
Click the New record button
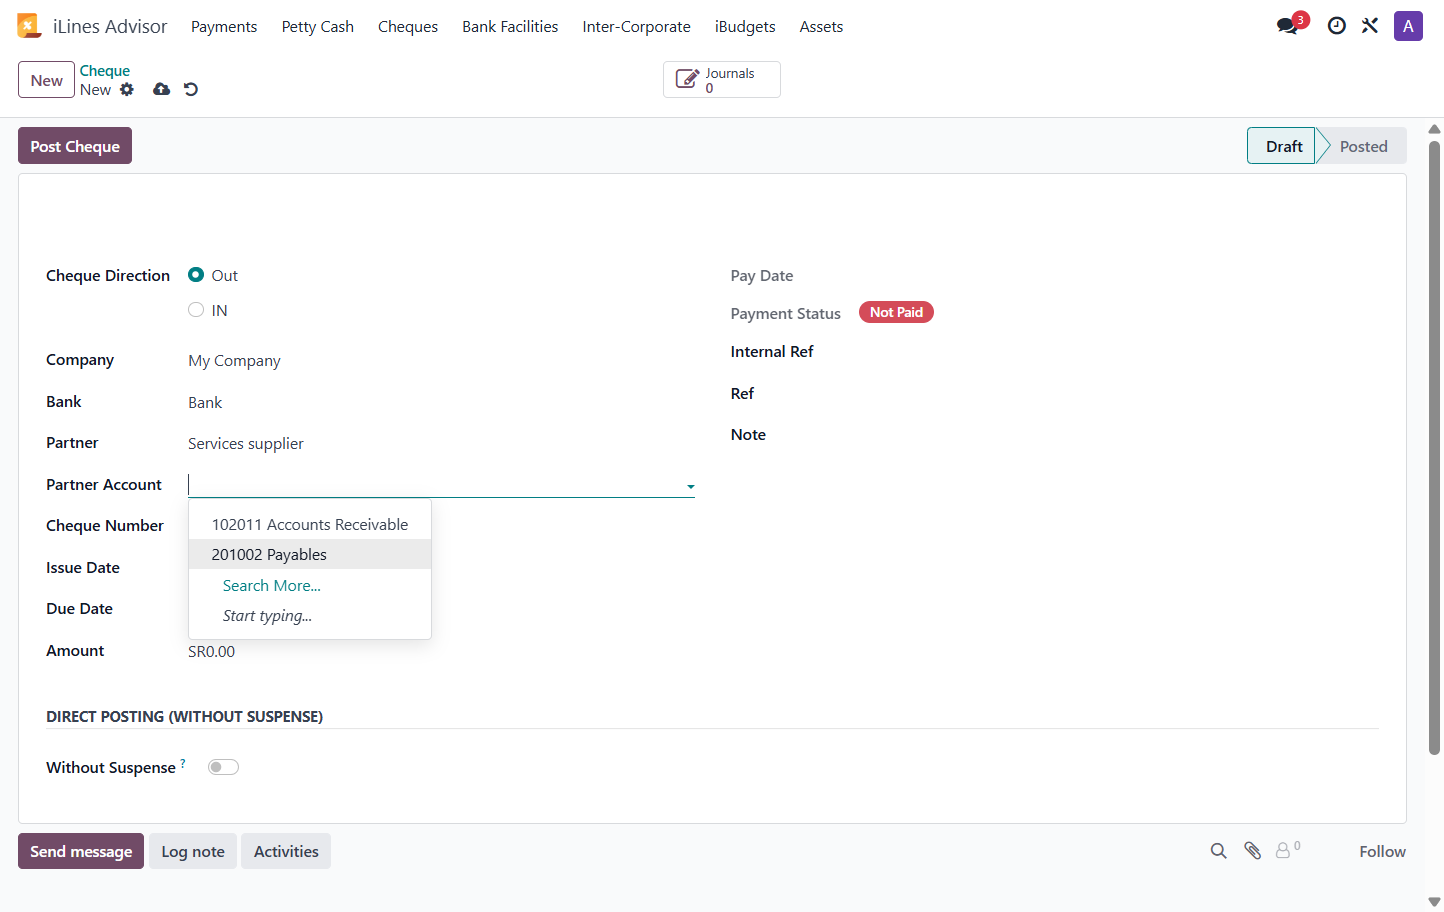46,80
